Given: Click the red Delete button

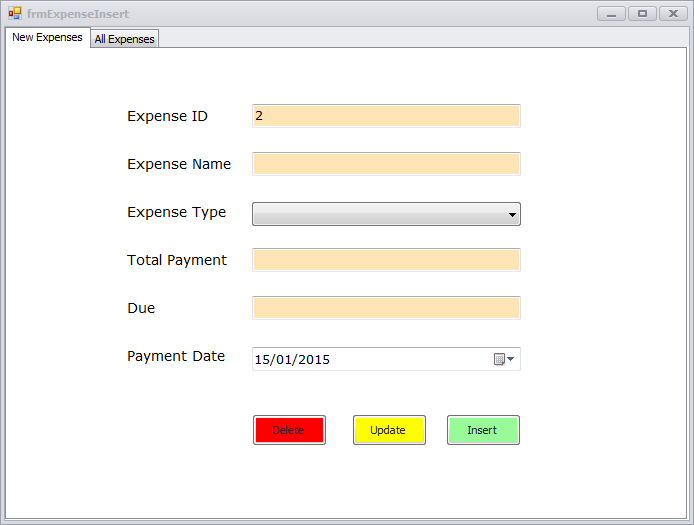Looking at the screenshot, I should coord(289,430).
